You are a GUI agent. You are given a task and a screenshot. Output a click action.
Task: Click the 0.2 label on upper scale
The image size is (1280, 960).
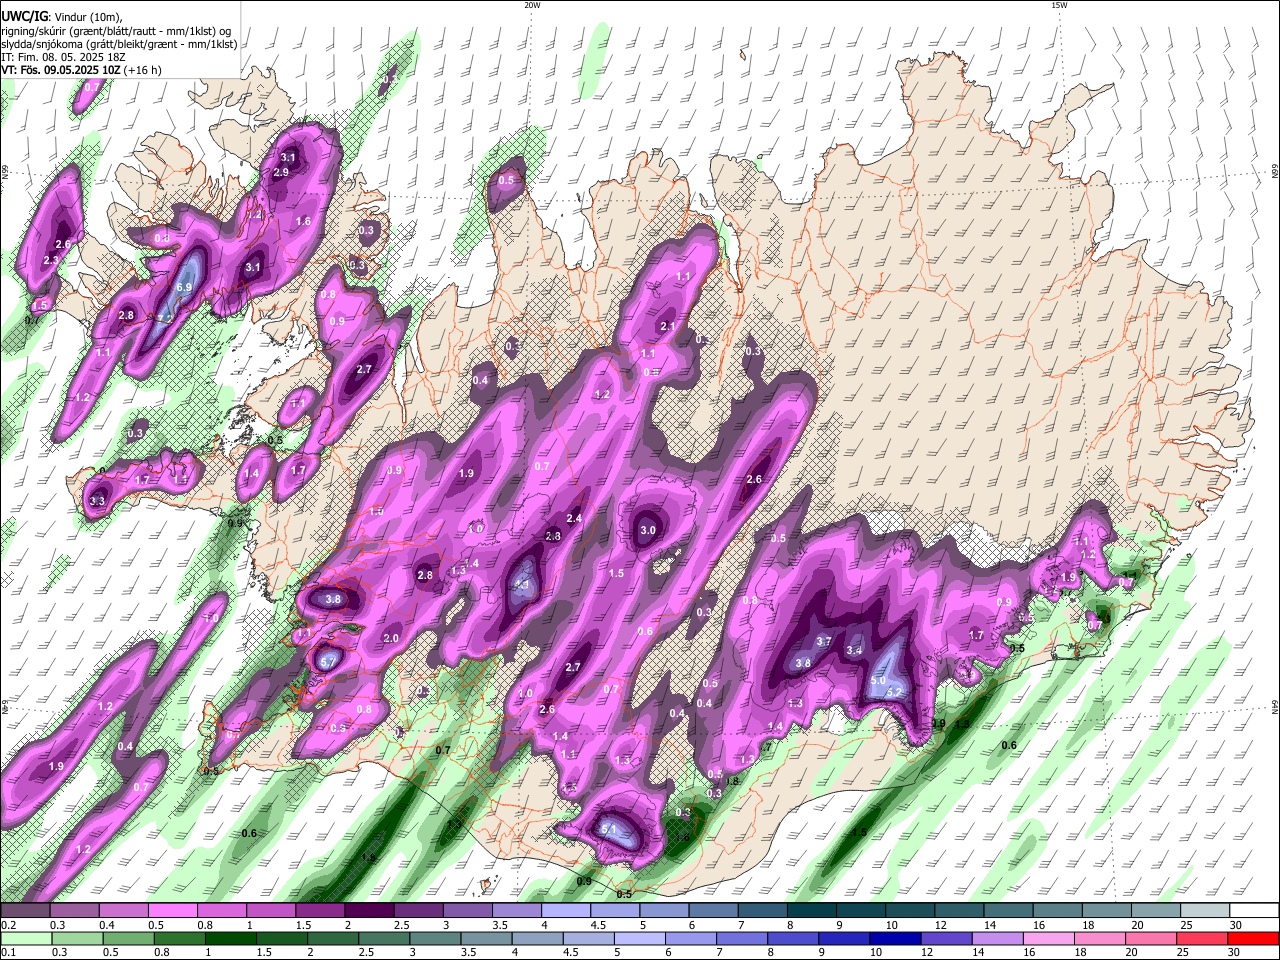(x=8, y=925)
